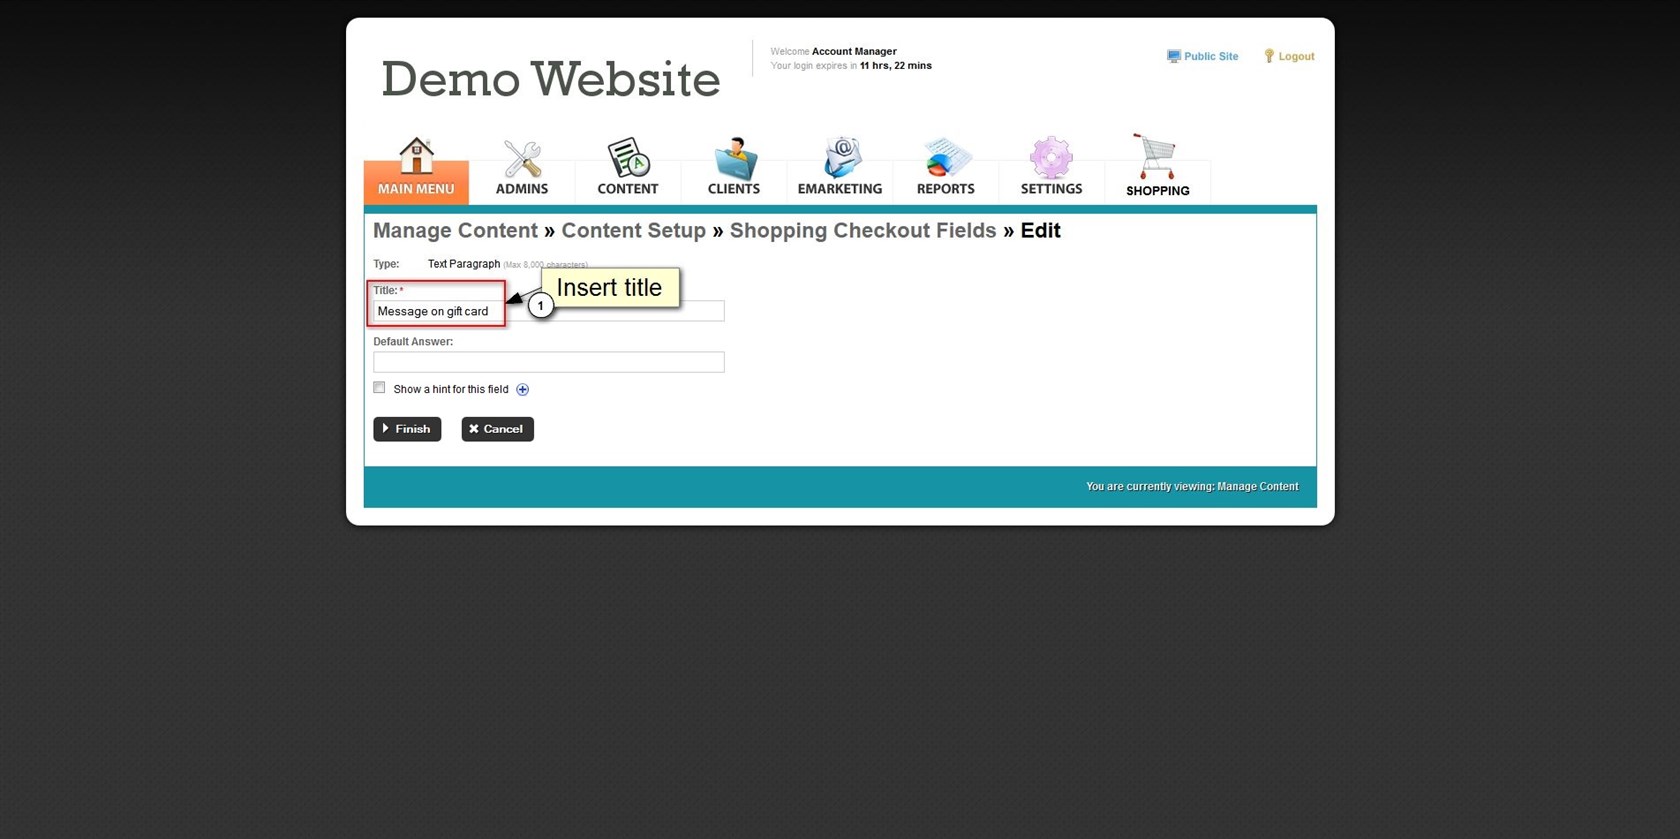
Task: Navigate to Manage Content breadcrumb
Action: (455, 231)
